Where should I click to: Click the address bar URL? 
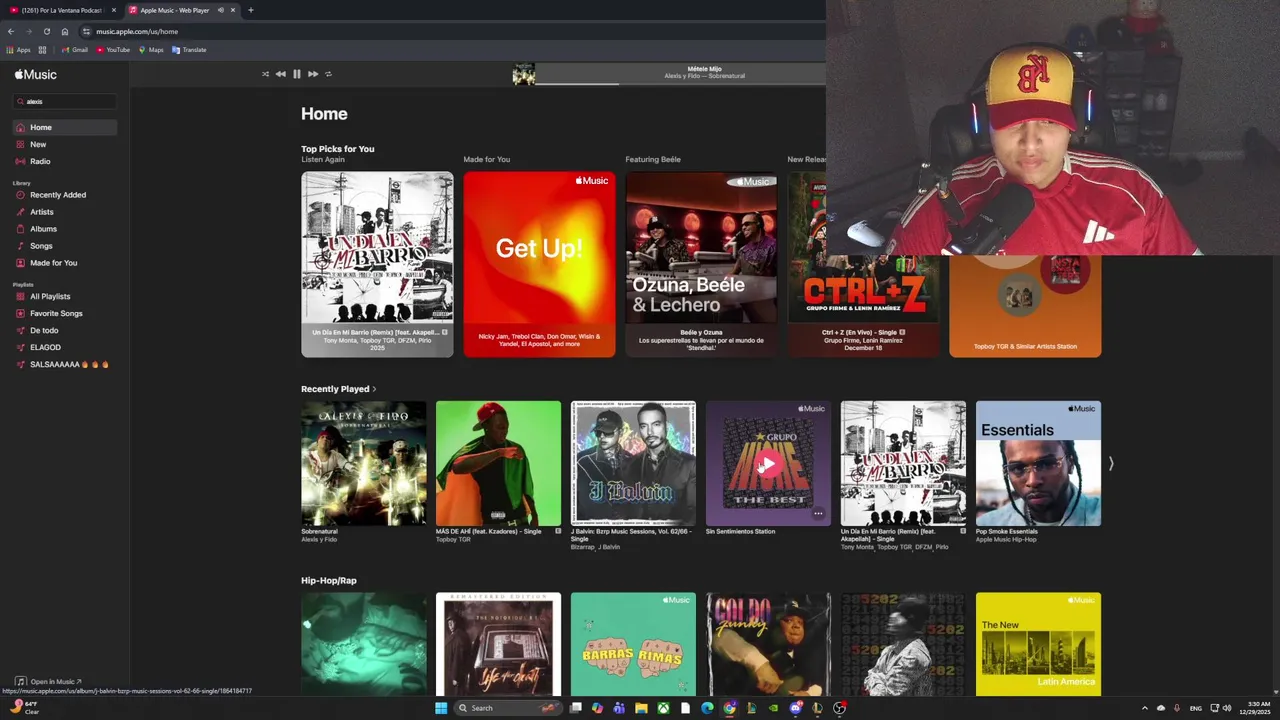[137, 31]
